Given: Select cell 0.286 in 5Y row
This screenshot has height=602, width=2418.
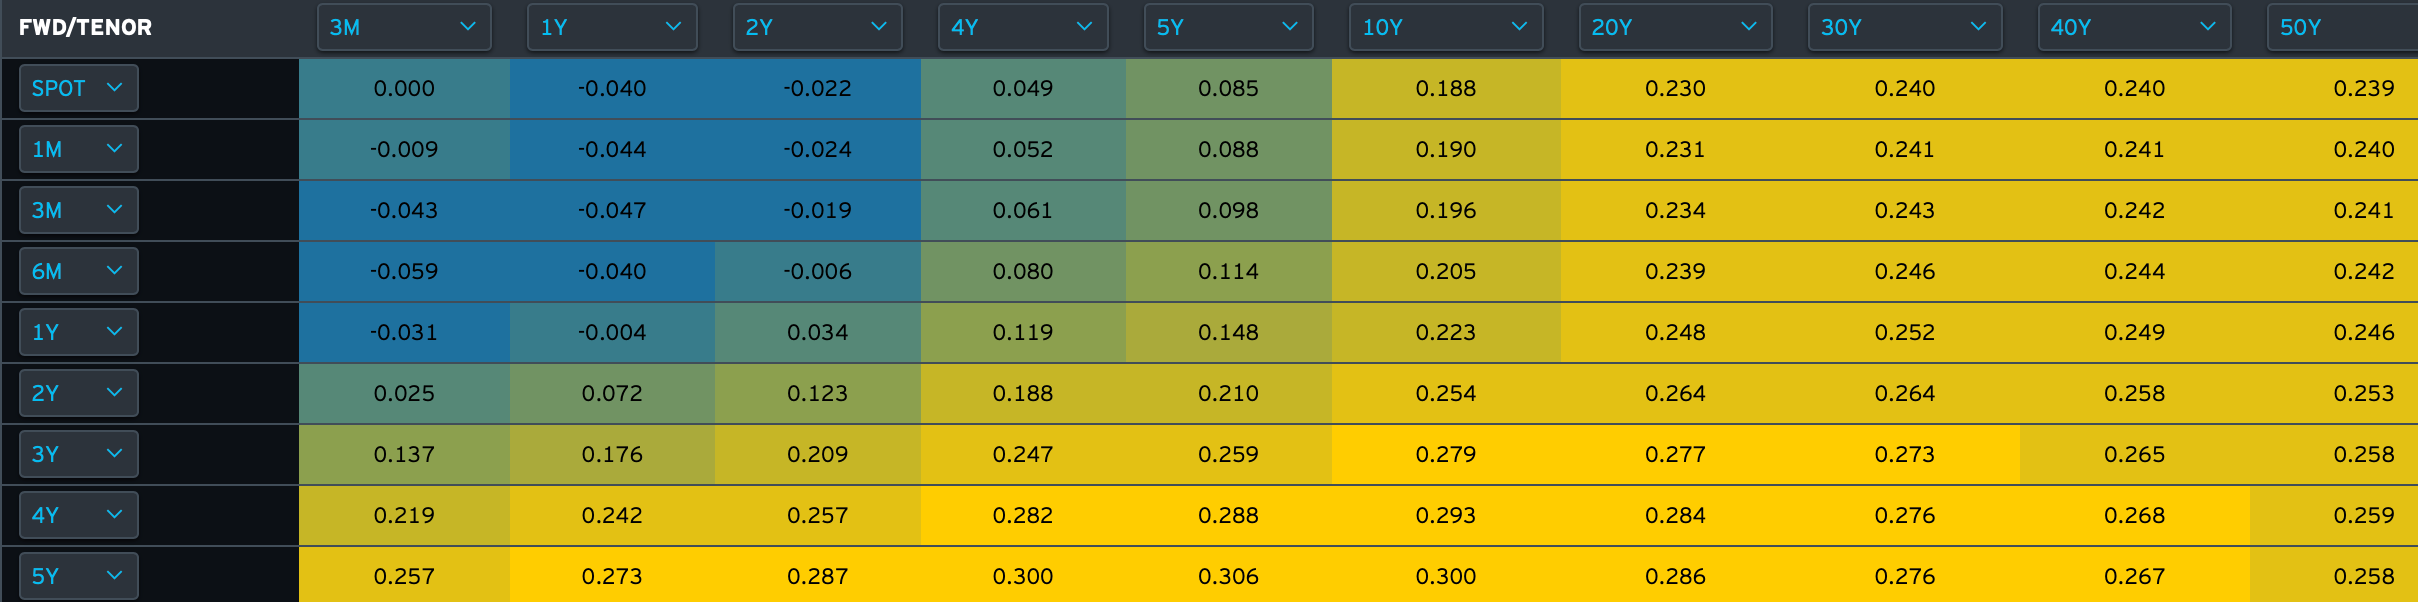Looking at the screenshot, I should 1675,576.
